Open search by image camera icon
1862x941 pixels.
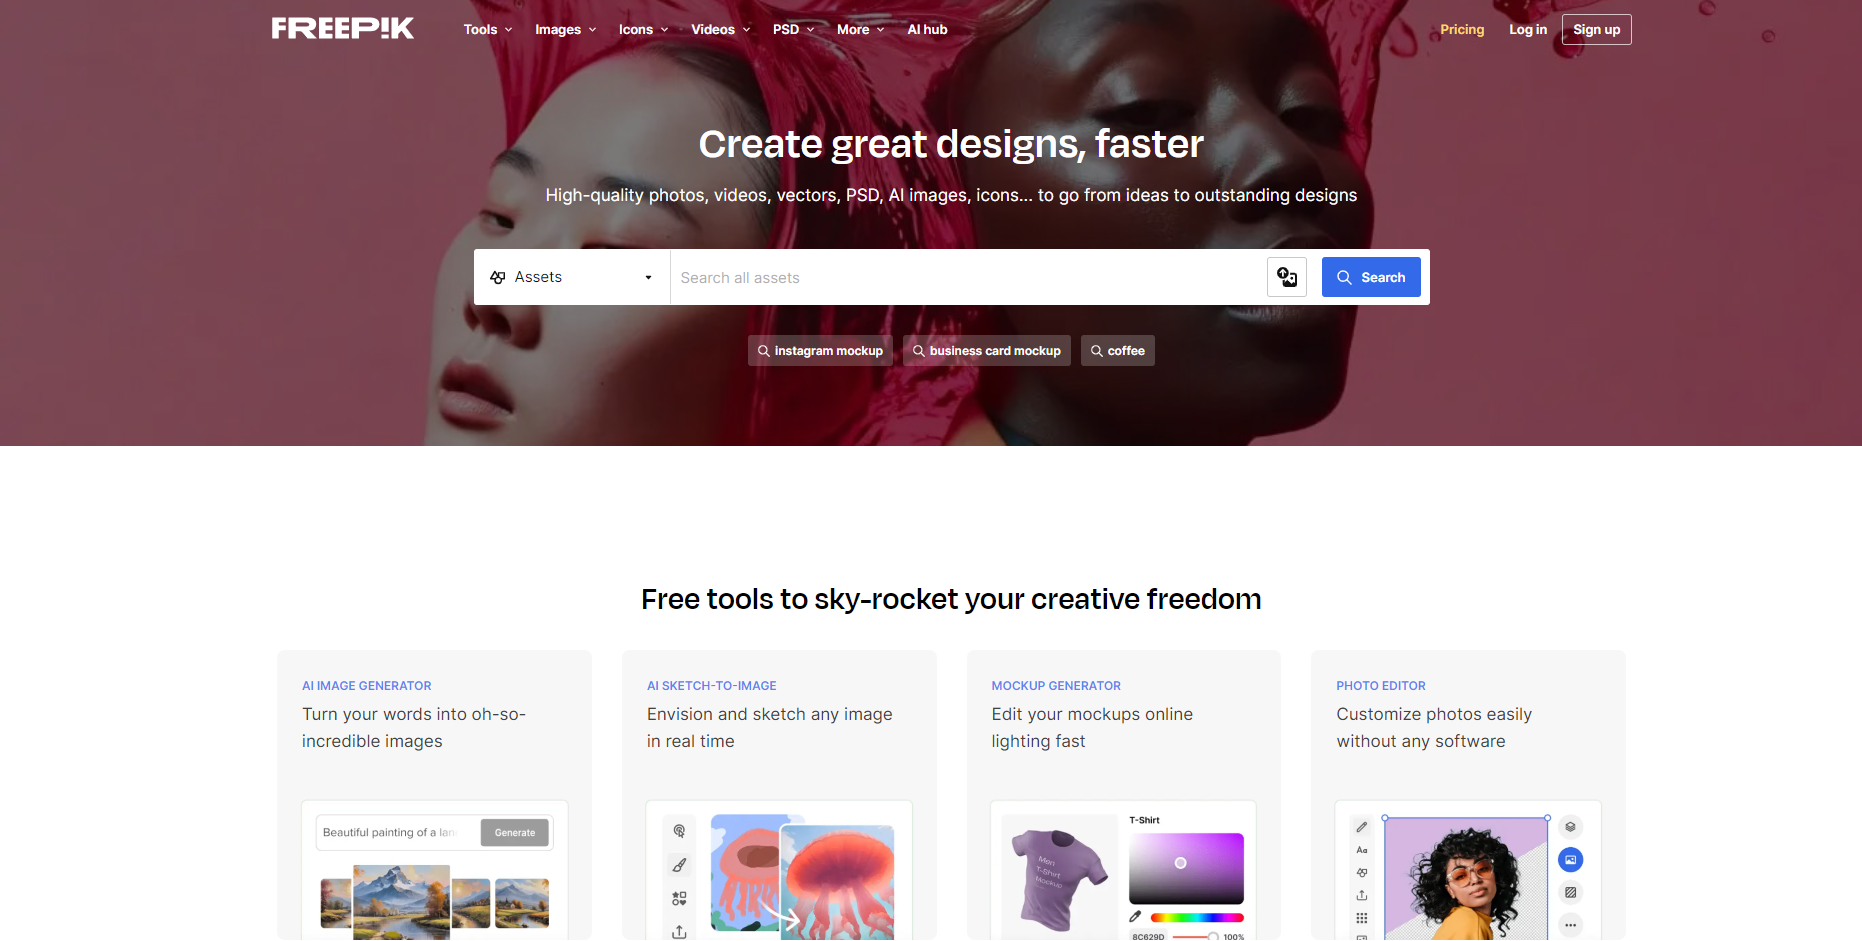pos(1287,277)
